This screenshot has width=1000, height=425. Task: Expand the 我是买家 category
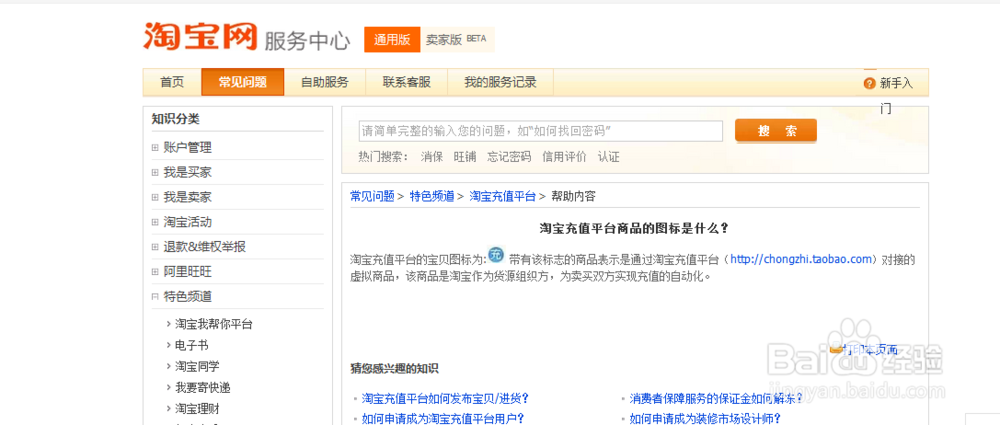(x=155, y=172)
